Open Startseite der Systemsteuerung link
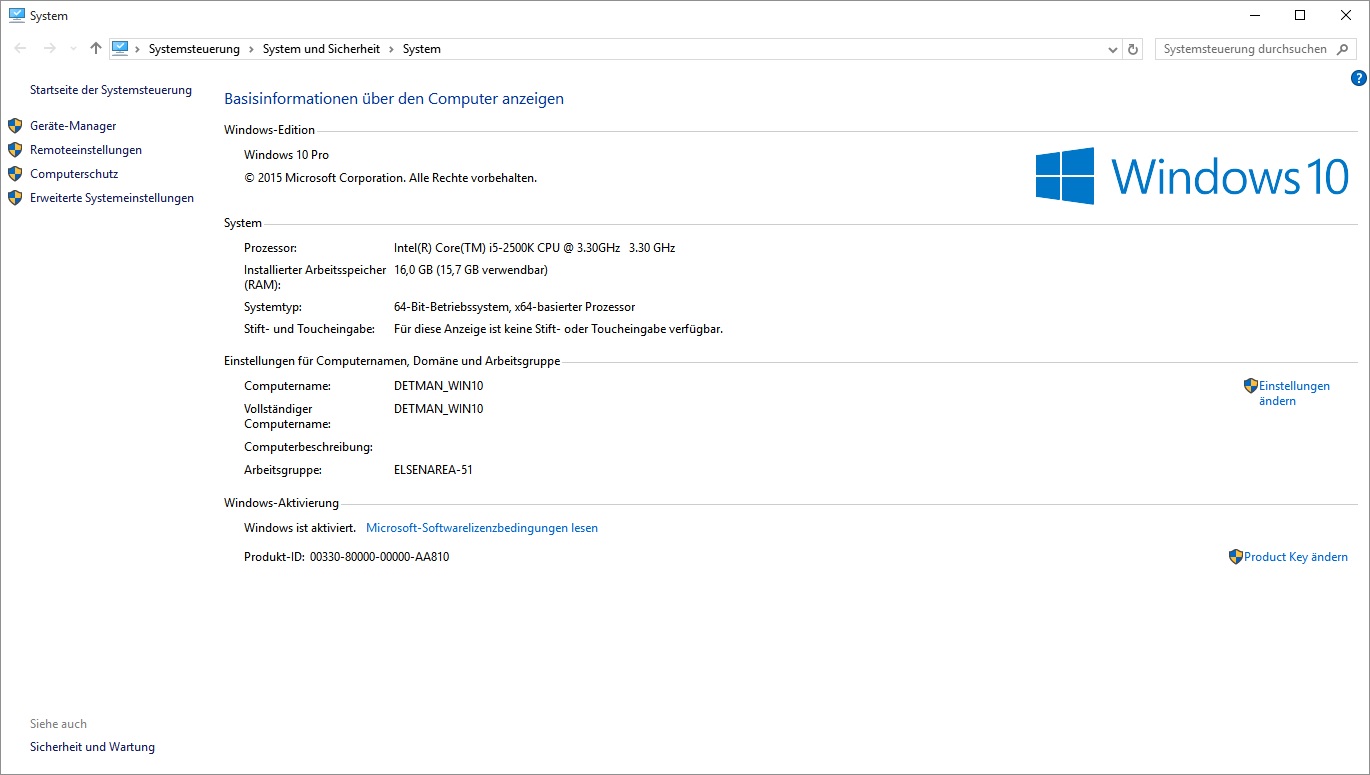The width and height of the screenshot is (1370, 775). pyautogui.click(x=111, y=90)
